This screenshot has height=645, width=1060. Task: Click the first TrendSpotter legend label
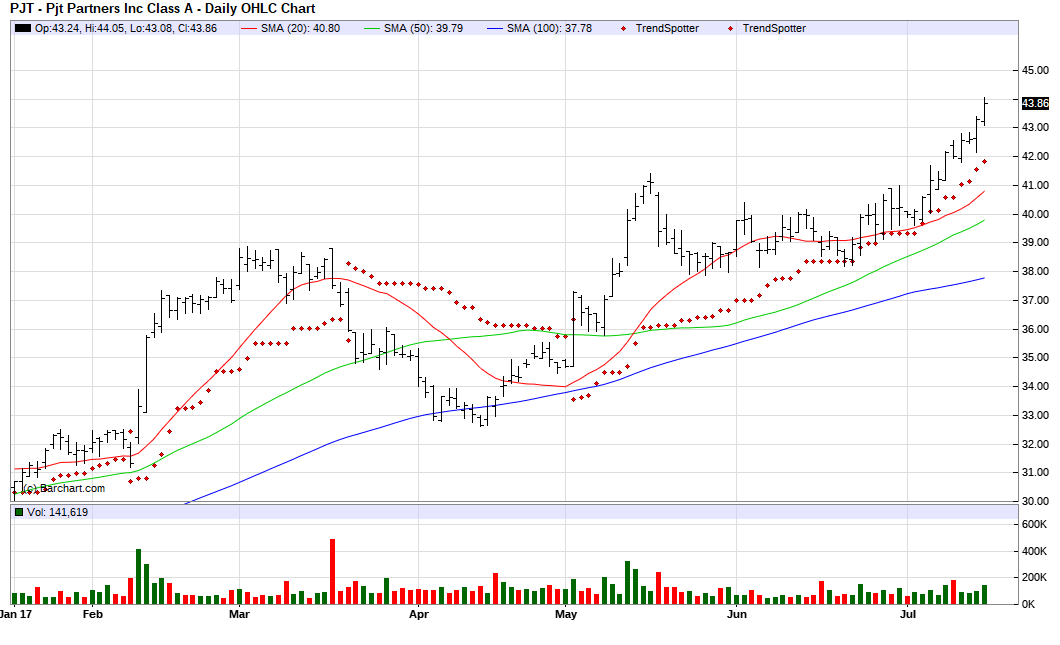tap(667, 28)
